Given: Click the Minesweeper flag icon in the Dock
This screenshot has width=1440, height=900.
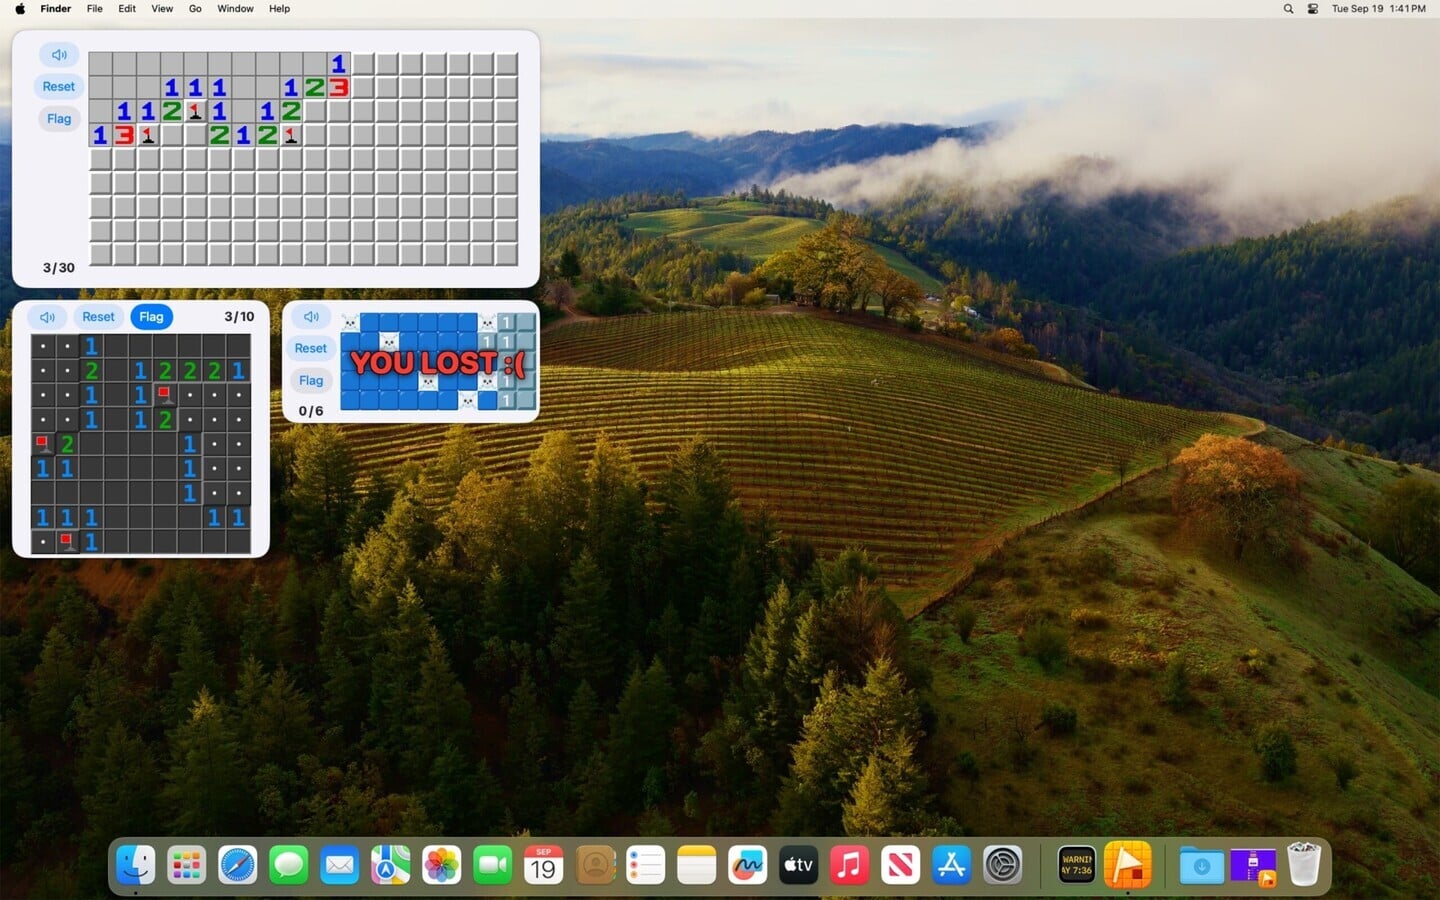Looking at the screenshot, I should click(x=1128, y=864).
